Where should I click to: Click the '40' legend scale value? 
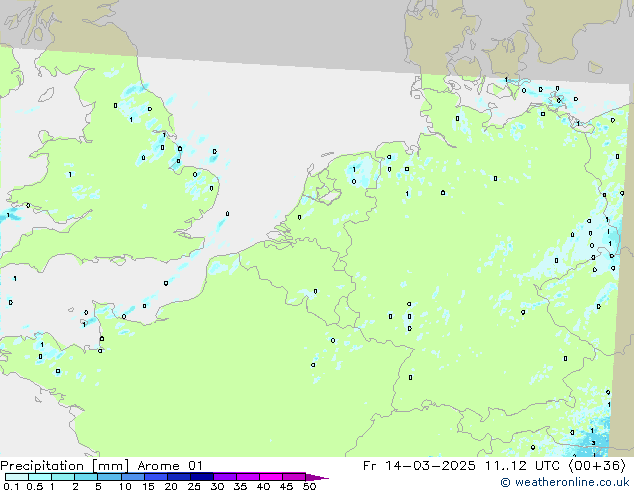pos(263,486)
